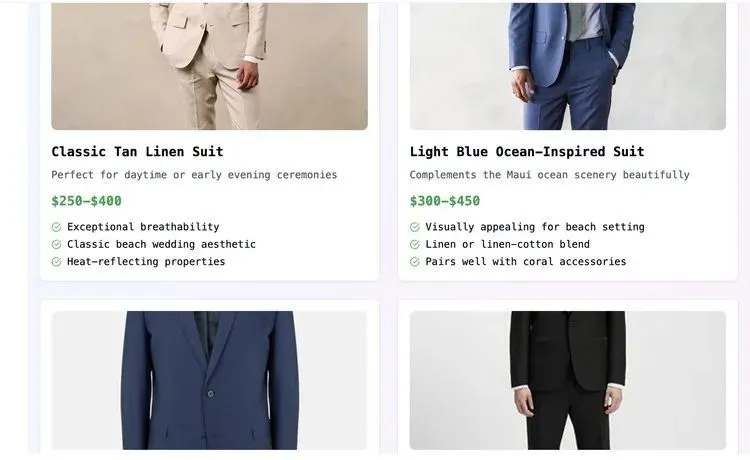Image resolution: width=750 pixels, height=460 pixels.
Task: Click 'Perfect for daytime' description text
Action: point(194,175)
